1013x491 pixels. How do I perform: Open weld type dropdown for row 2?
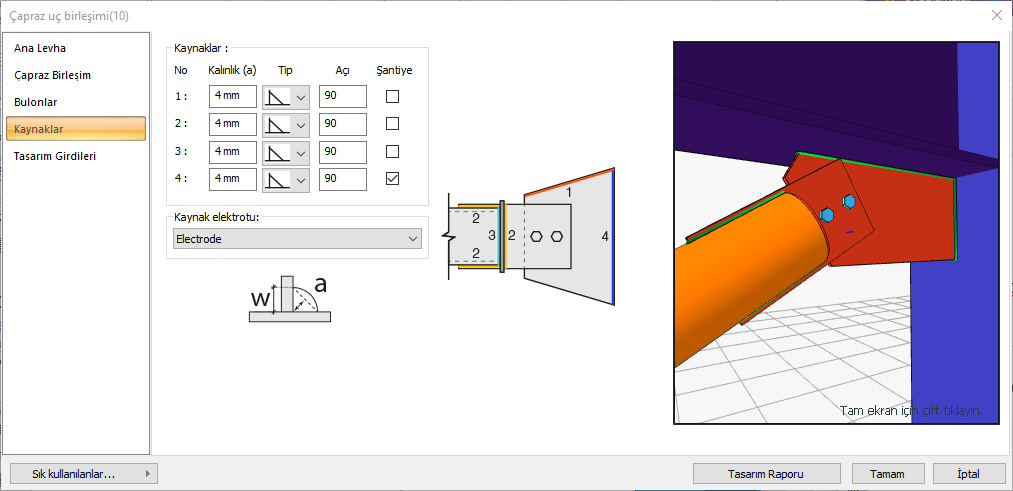pos(286,124)
